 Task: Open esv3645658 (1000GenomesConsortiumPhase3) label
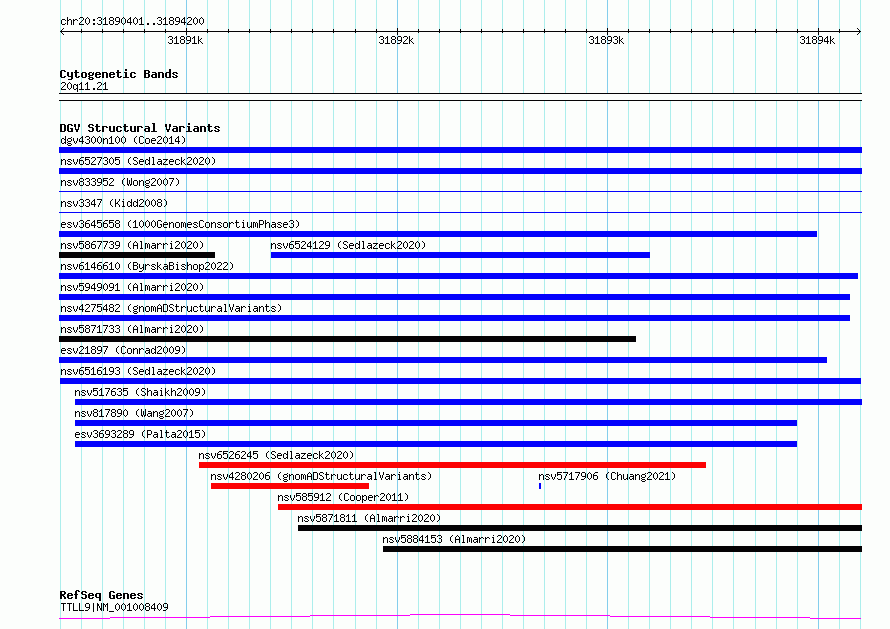click(x=180, y=224)
